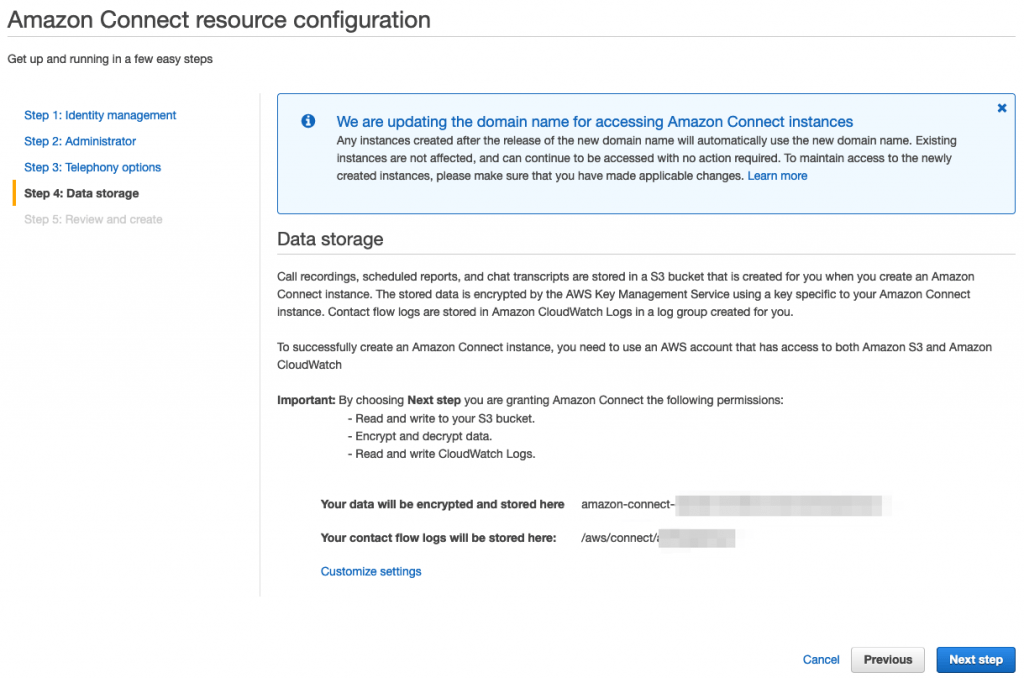1024x678 pixels.
Task: Click the info icon in the banner
Action: [x=308, y=120]
